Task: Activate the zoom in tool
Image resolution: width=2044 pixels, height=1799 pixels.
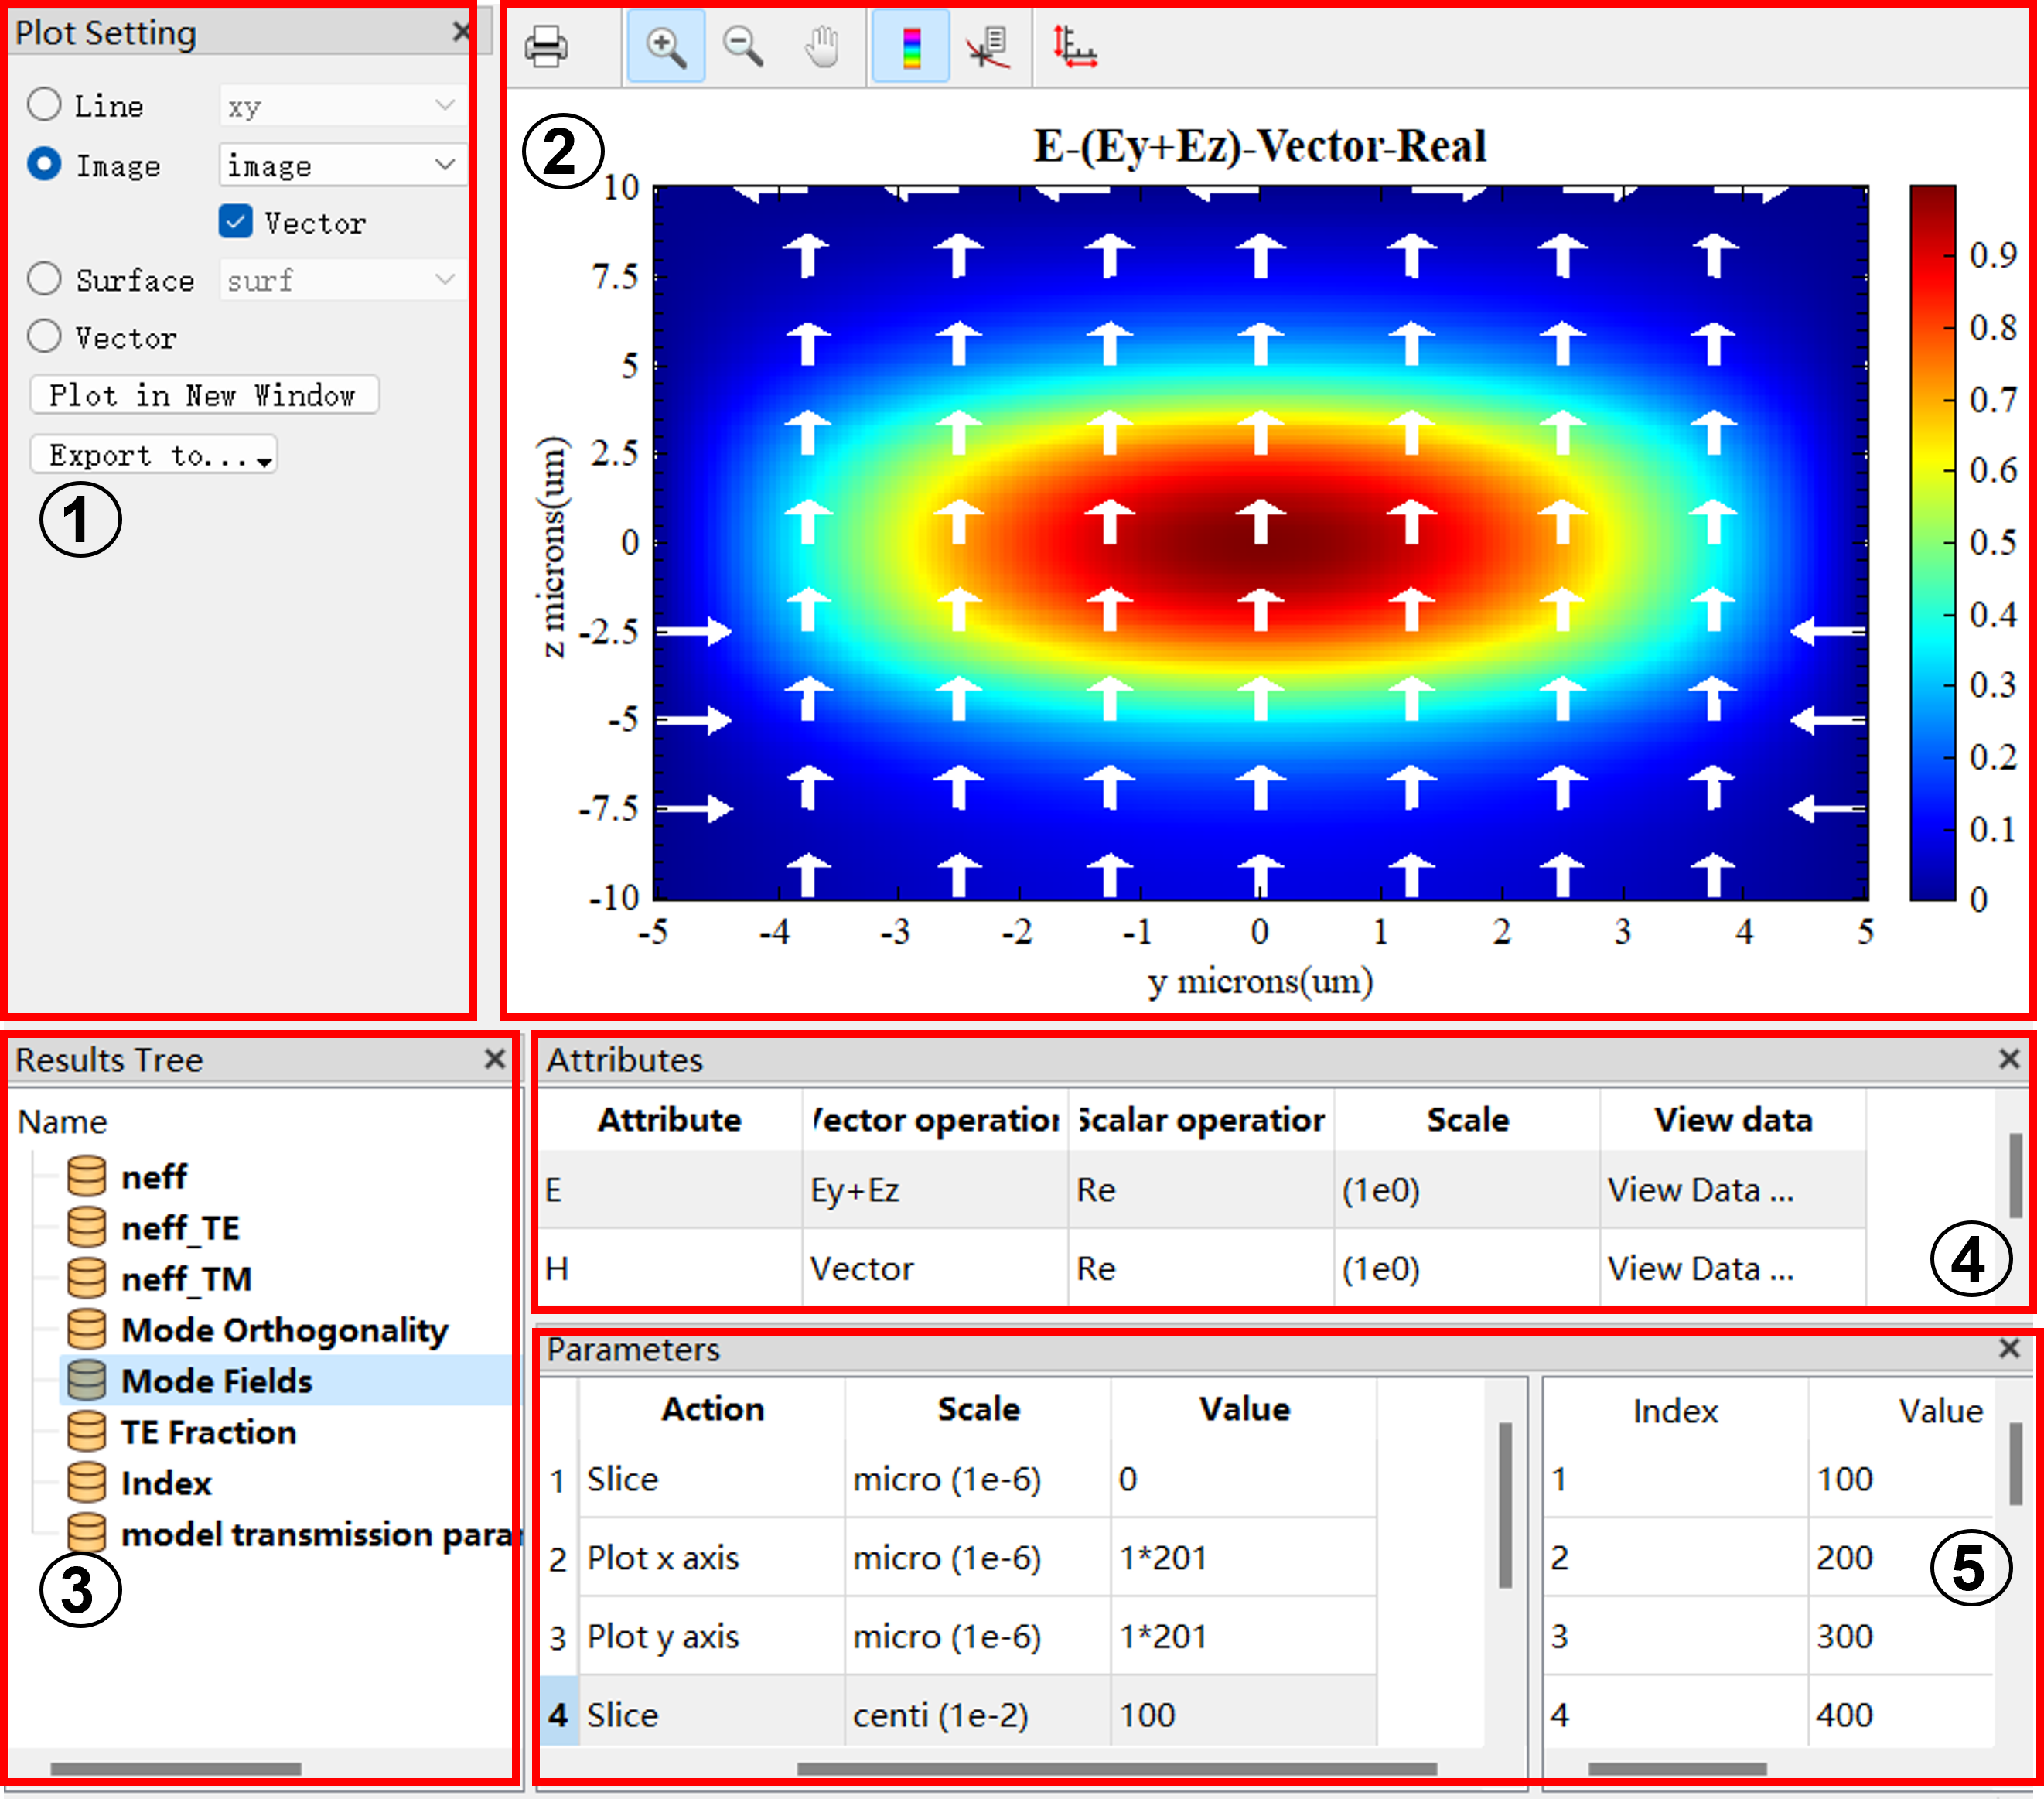Action: 666,47
